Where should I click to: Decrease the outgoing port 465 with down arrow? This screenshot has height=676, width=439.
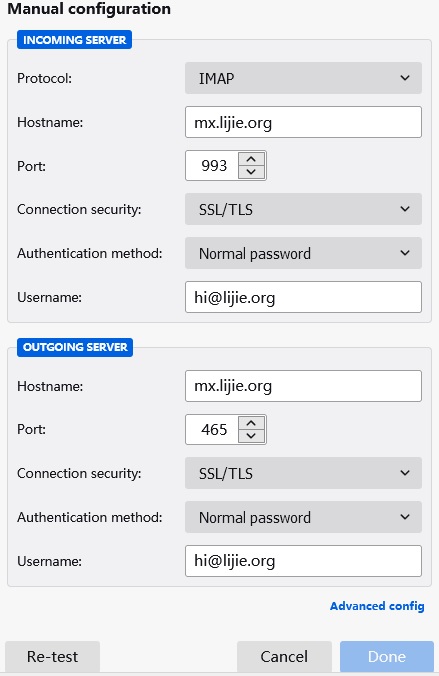click(251, 436)
